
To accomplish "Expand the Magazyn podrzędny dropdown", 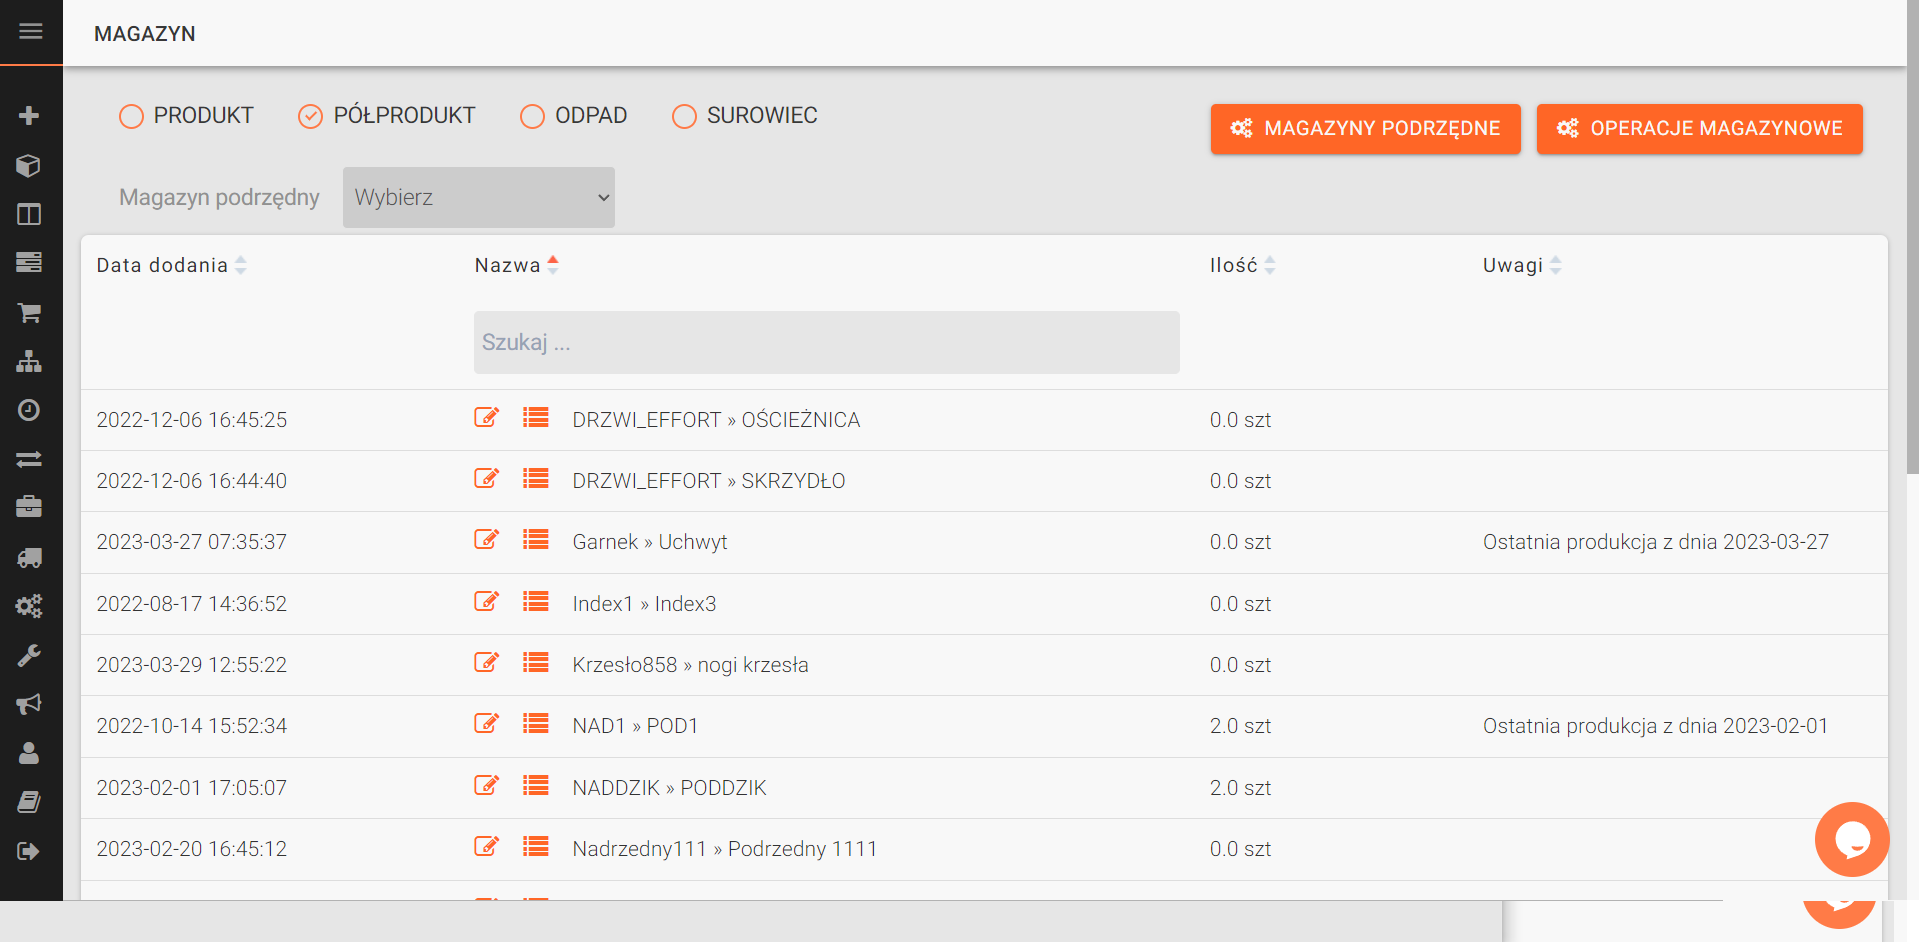I will [478, 198].
